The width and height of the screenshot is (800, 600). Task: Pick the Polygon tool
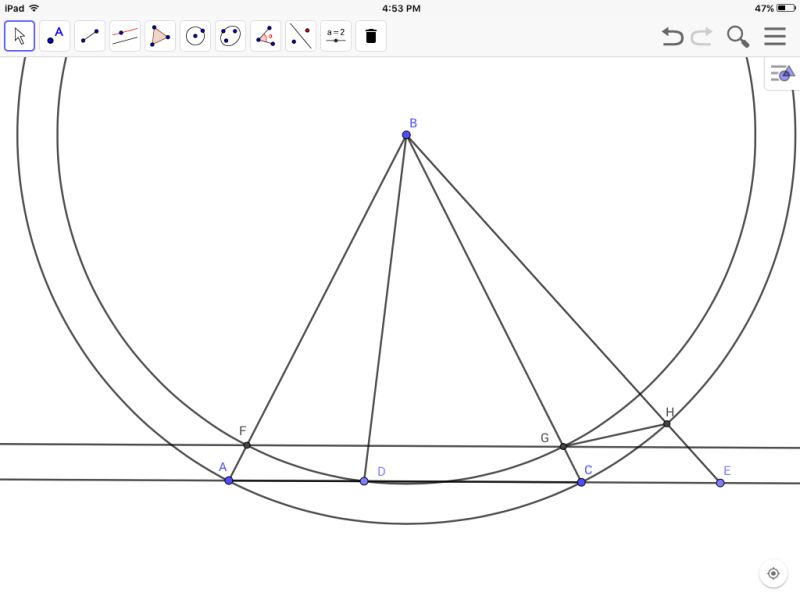pos(158,36)
